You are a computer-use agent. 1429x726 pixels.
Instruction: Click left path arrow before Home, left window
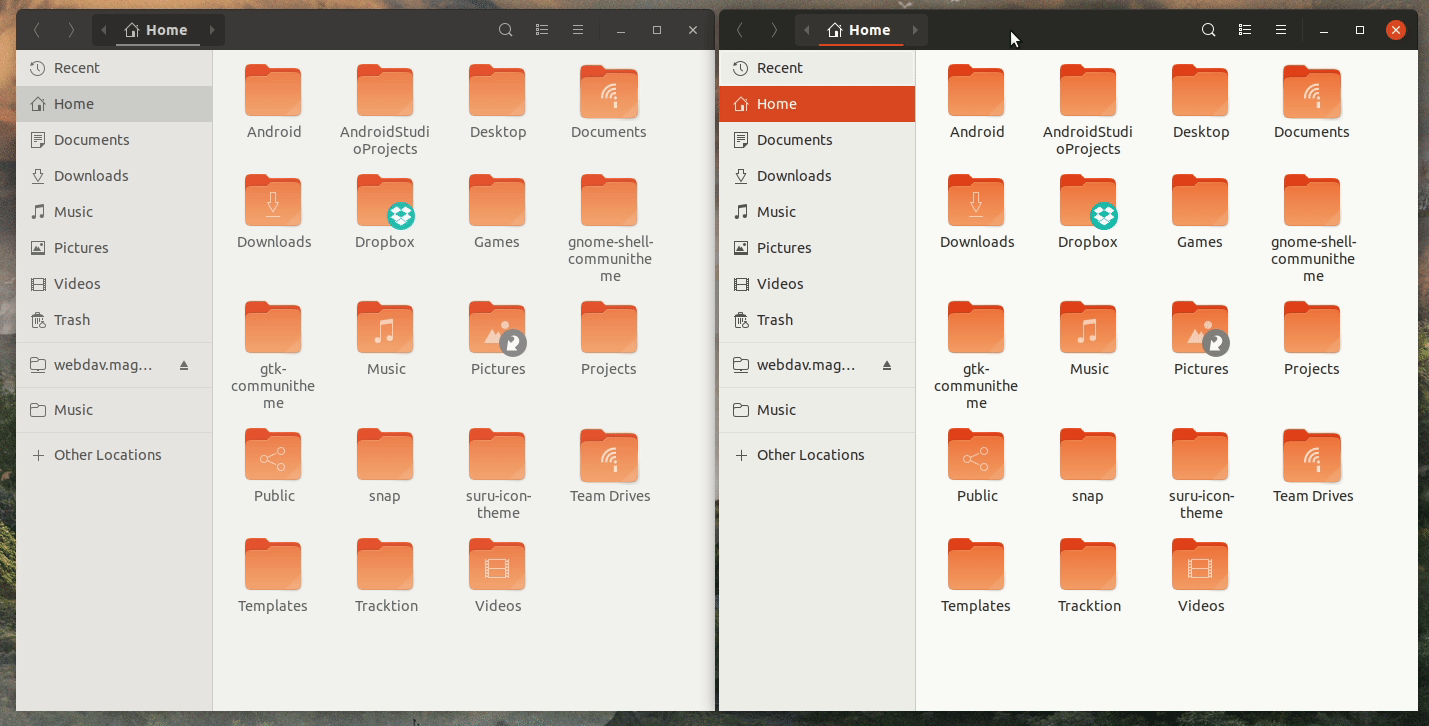click(x=104, y=30)
